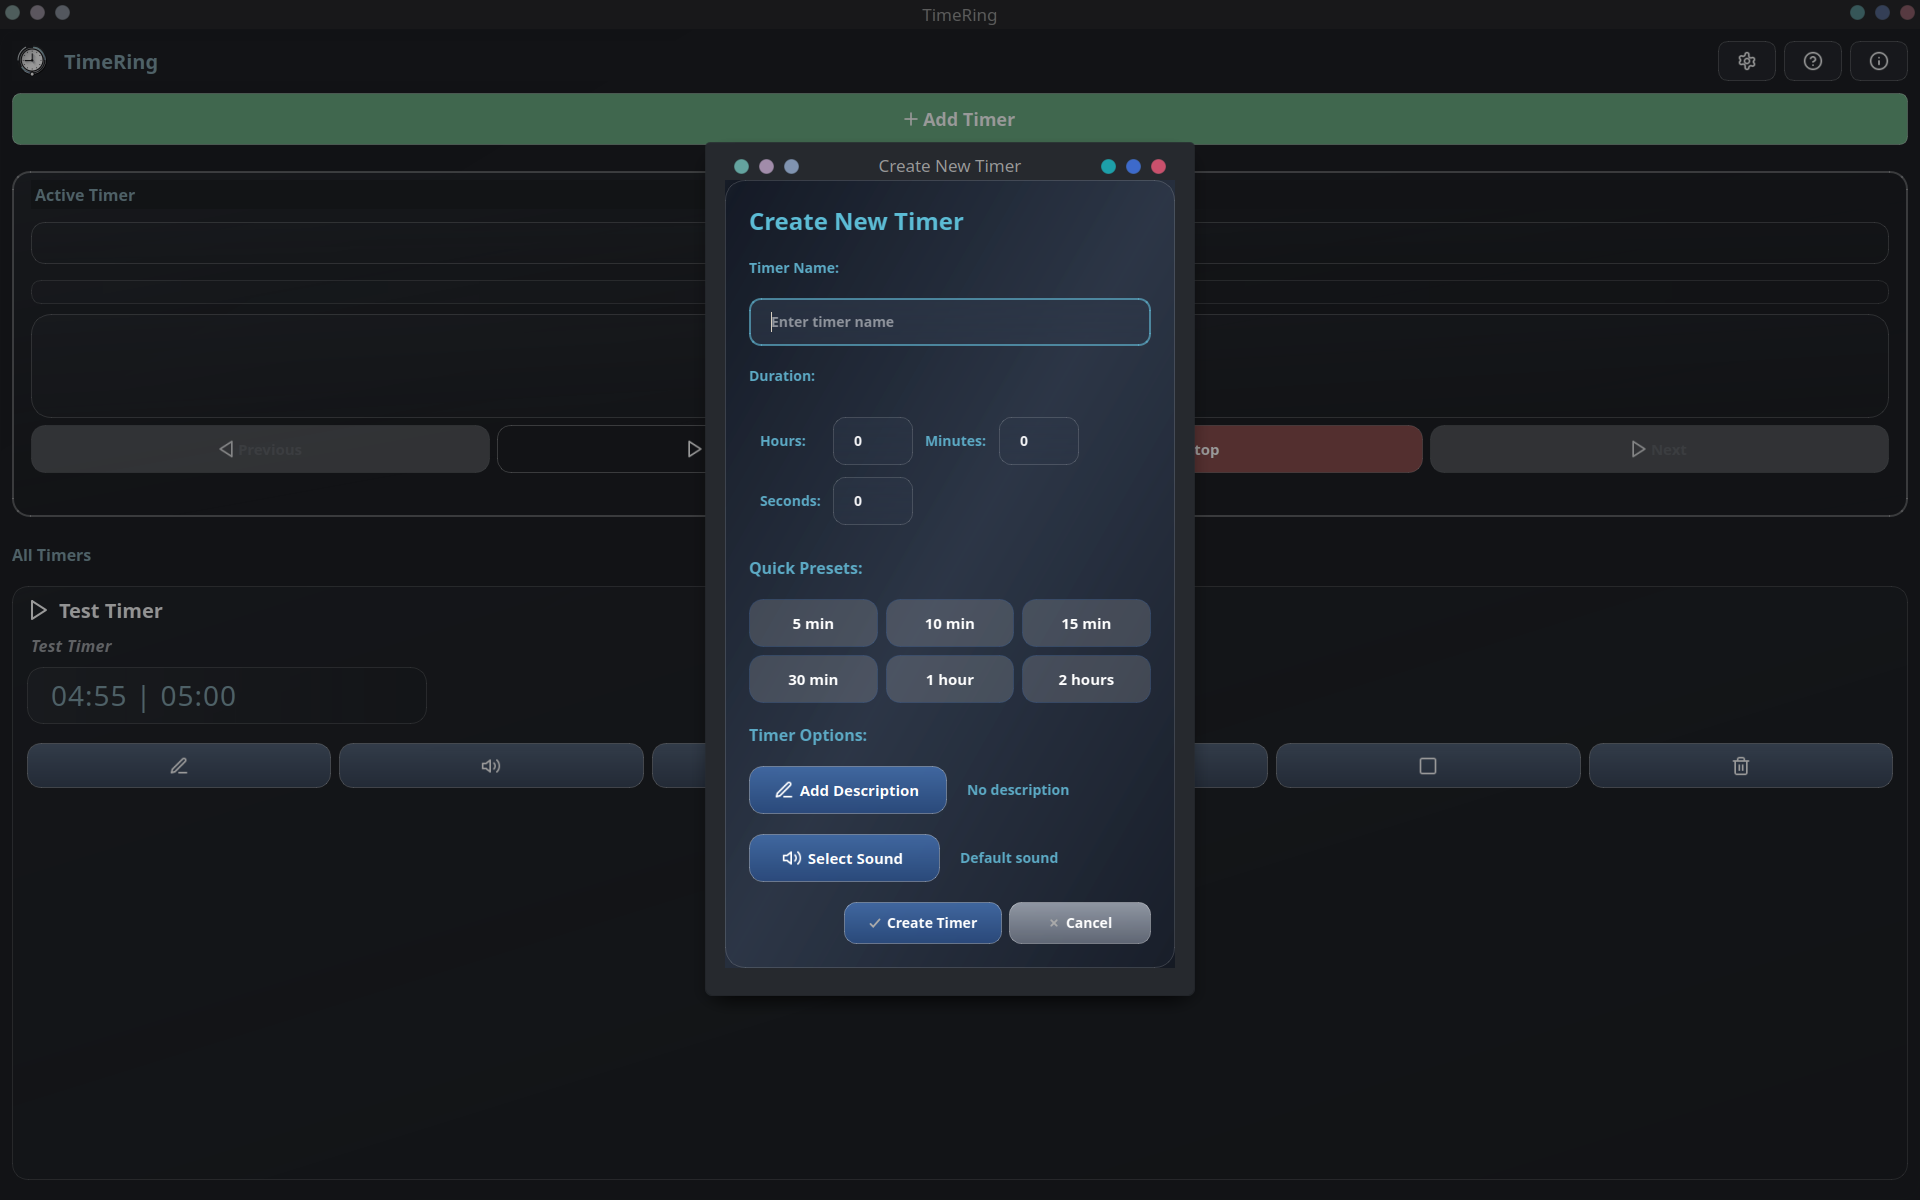The width and height of the screenshot is (1920, 1200).
Task: Open Add Description option
Action: [847, 790]
